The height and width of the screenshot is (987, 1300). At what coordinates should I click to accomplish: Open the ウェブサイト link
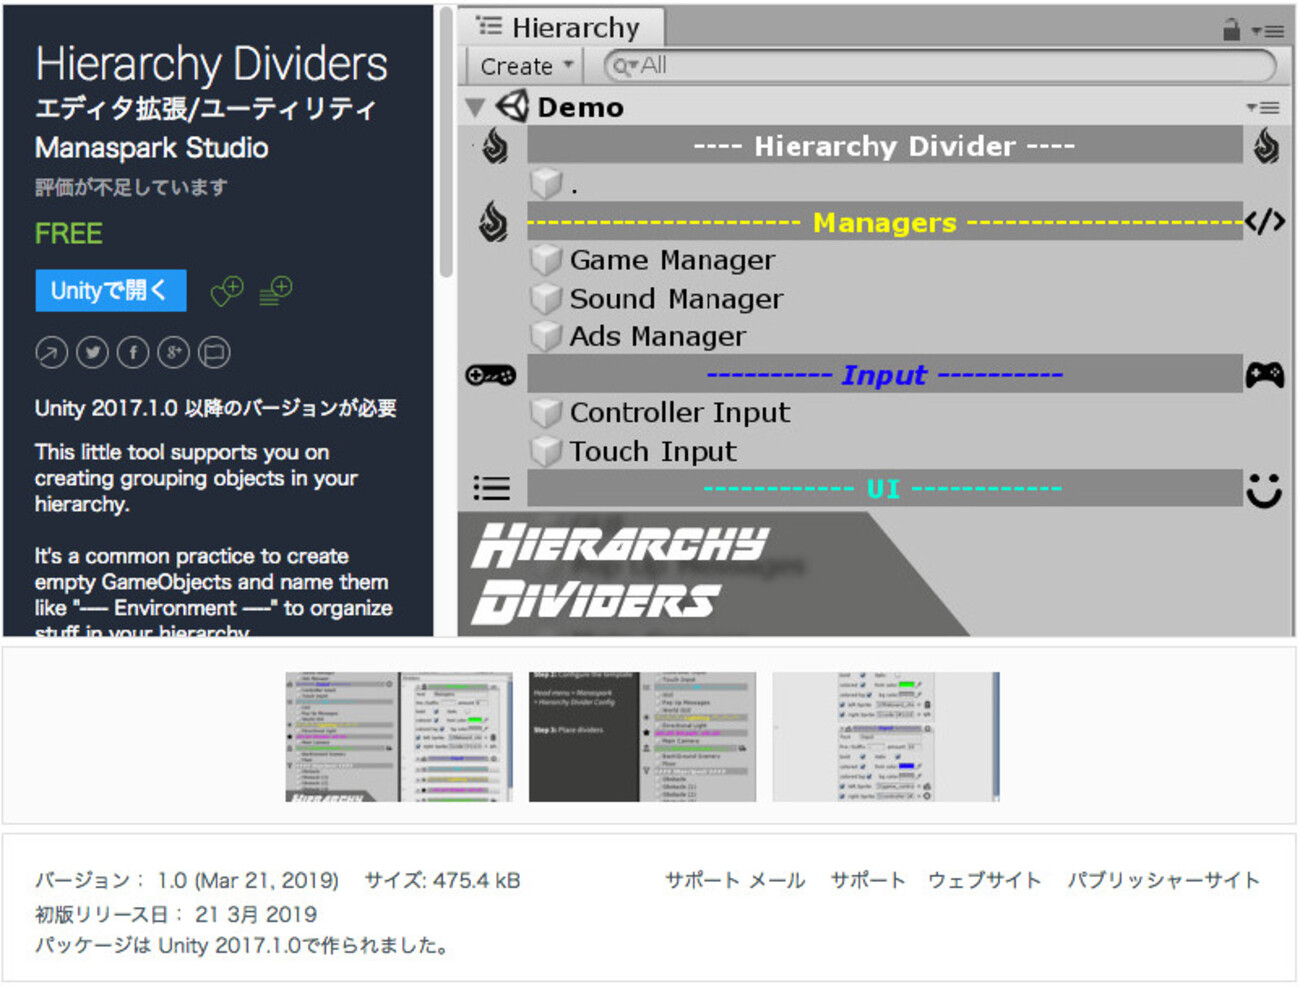click(x=985, y=880)
